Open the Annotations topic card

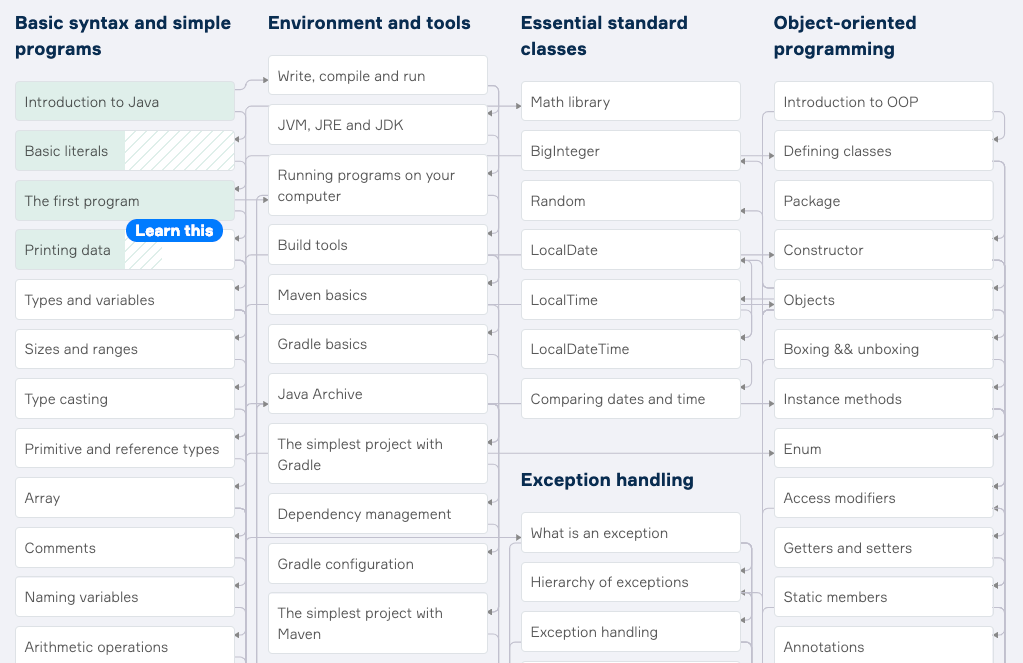click(882, 646)
